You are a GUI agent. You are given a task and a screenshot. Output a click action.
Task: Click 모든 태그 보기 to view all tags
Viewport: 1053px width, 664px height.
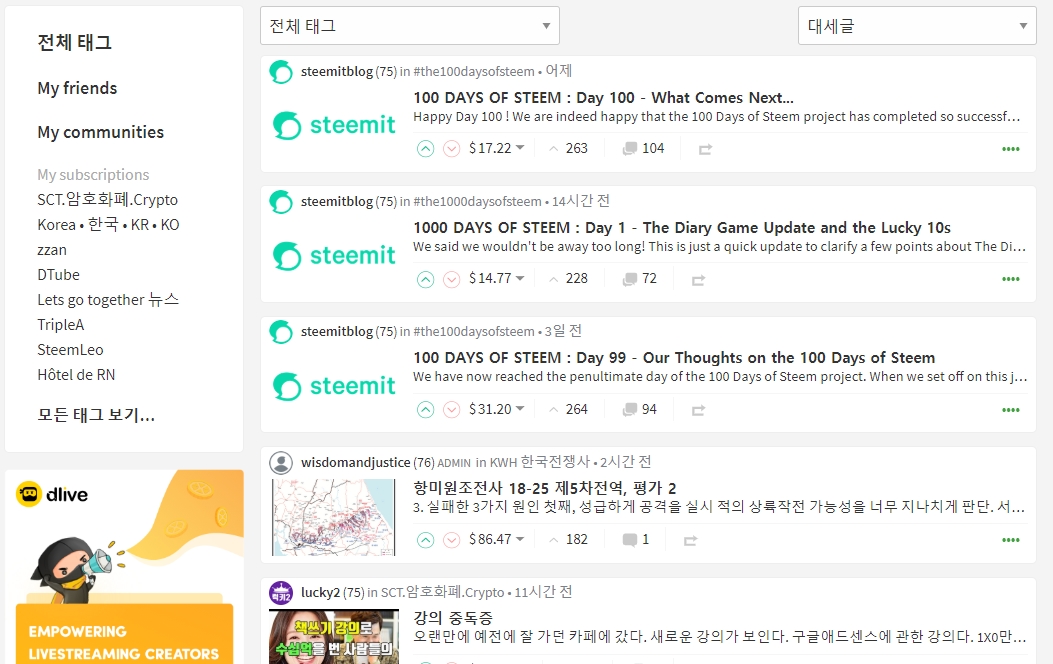[96, 414]
